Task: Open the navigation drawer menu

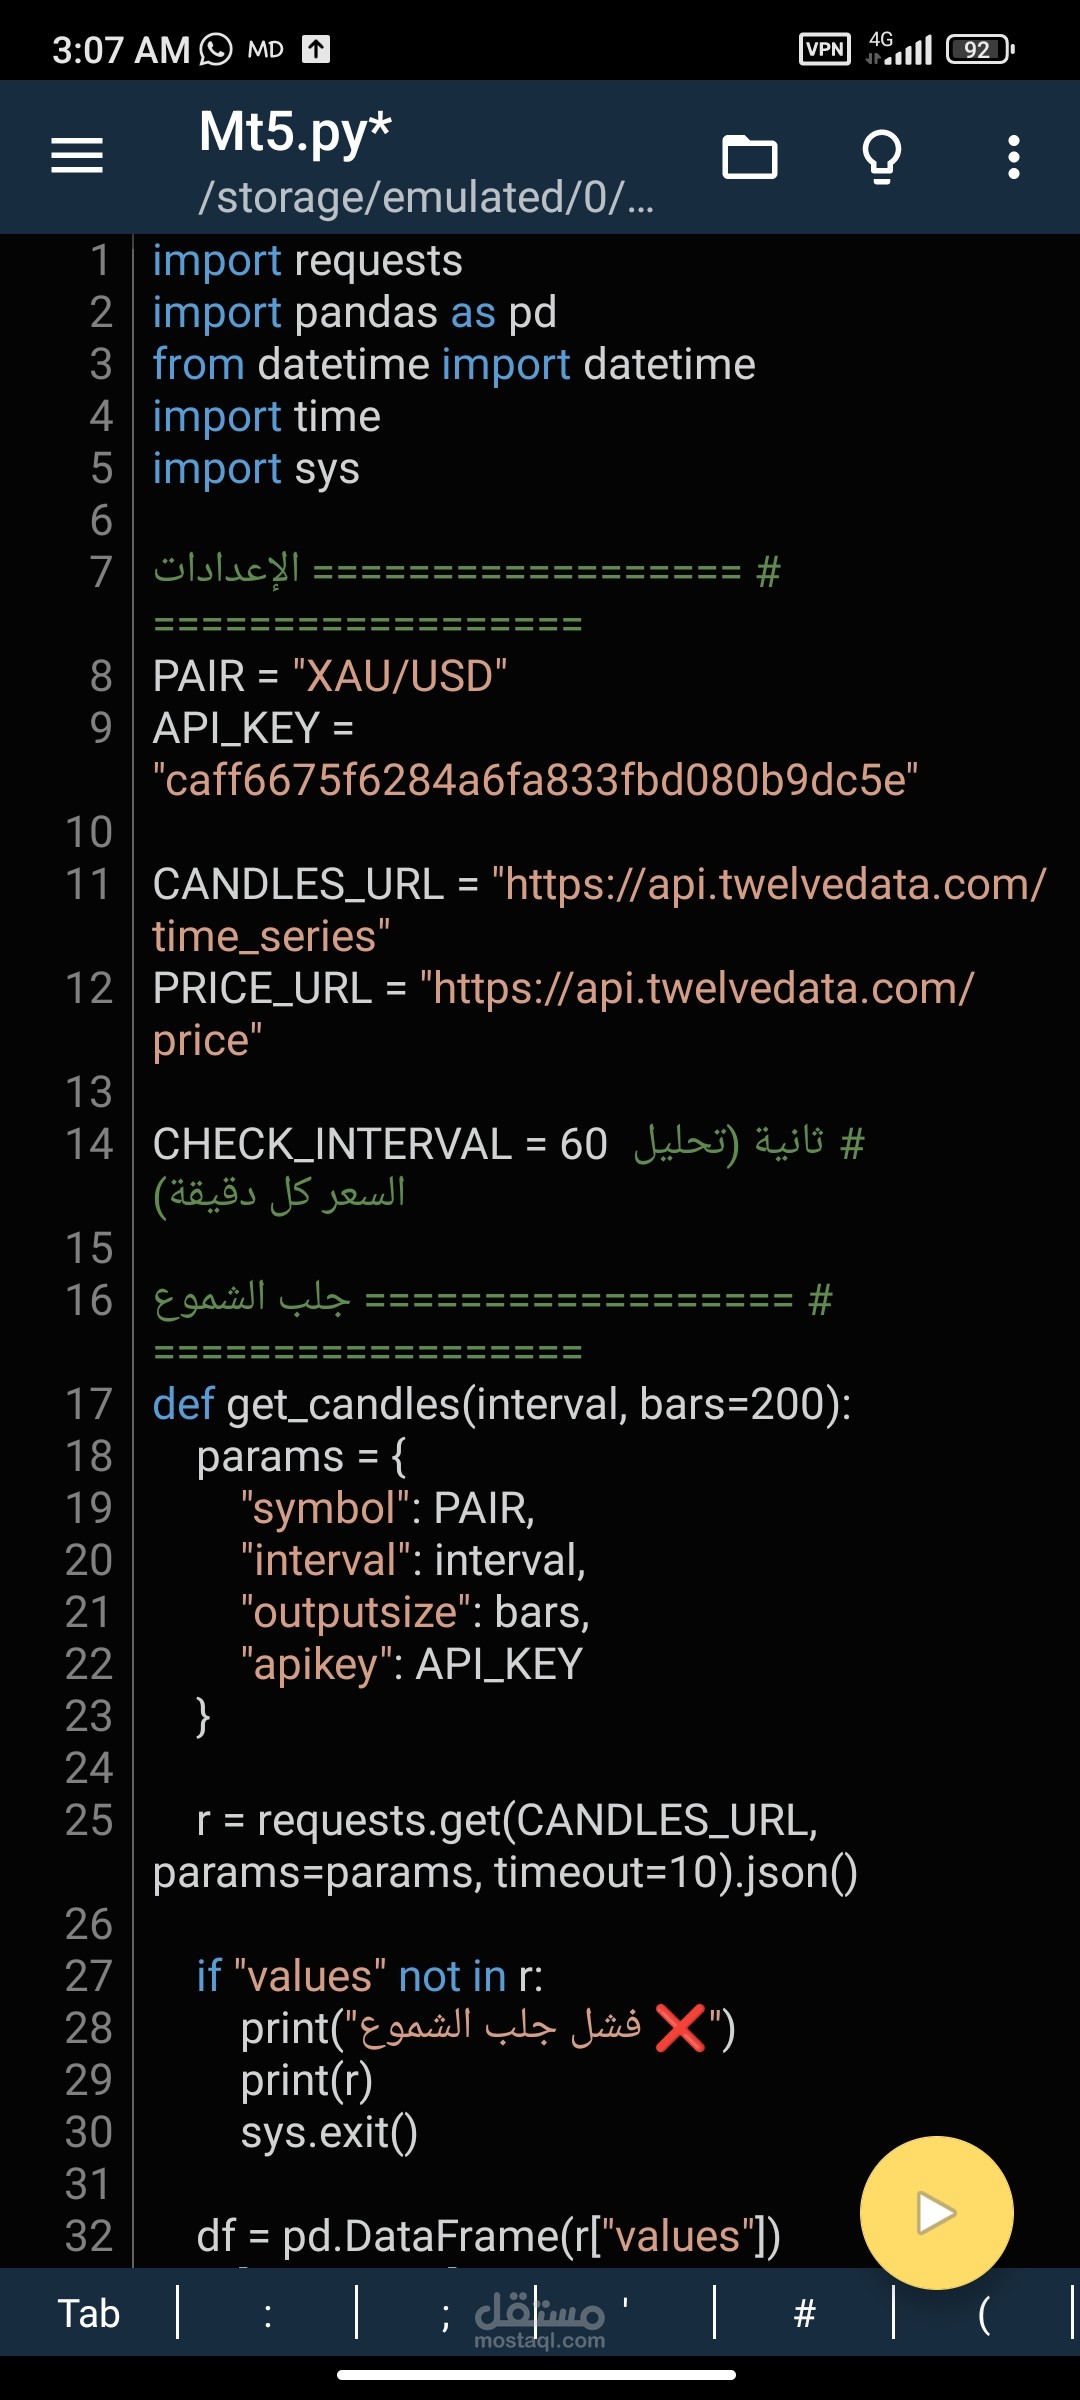Action: tap(78, 157)
